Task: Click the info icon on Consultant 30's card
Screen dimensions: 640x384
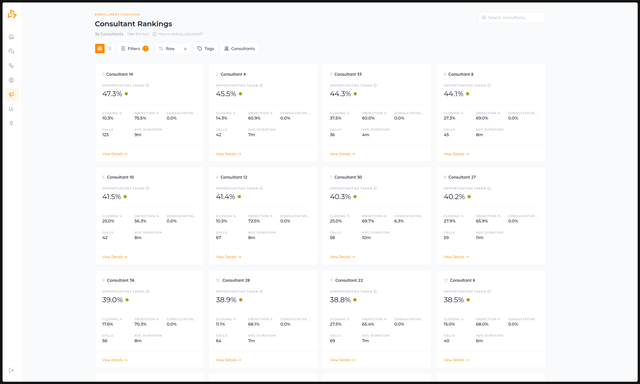Action: 375,188
